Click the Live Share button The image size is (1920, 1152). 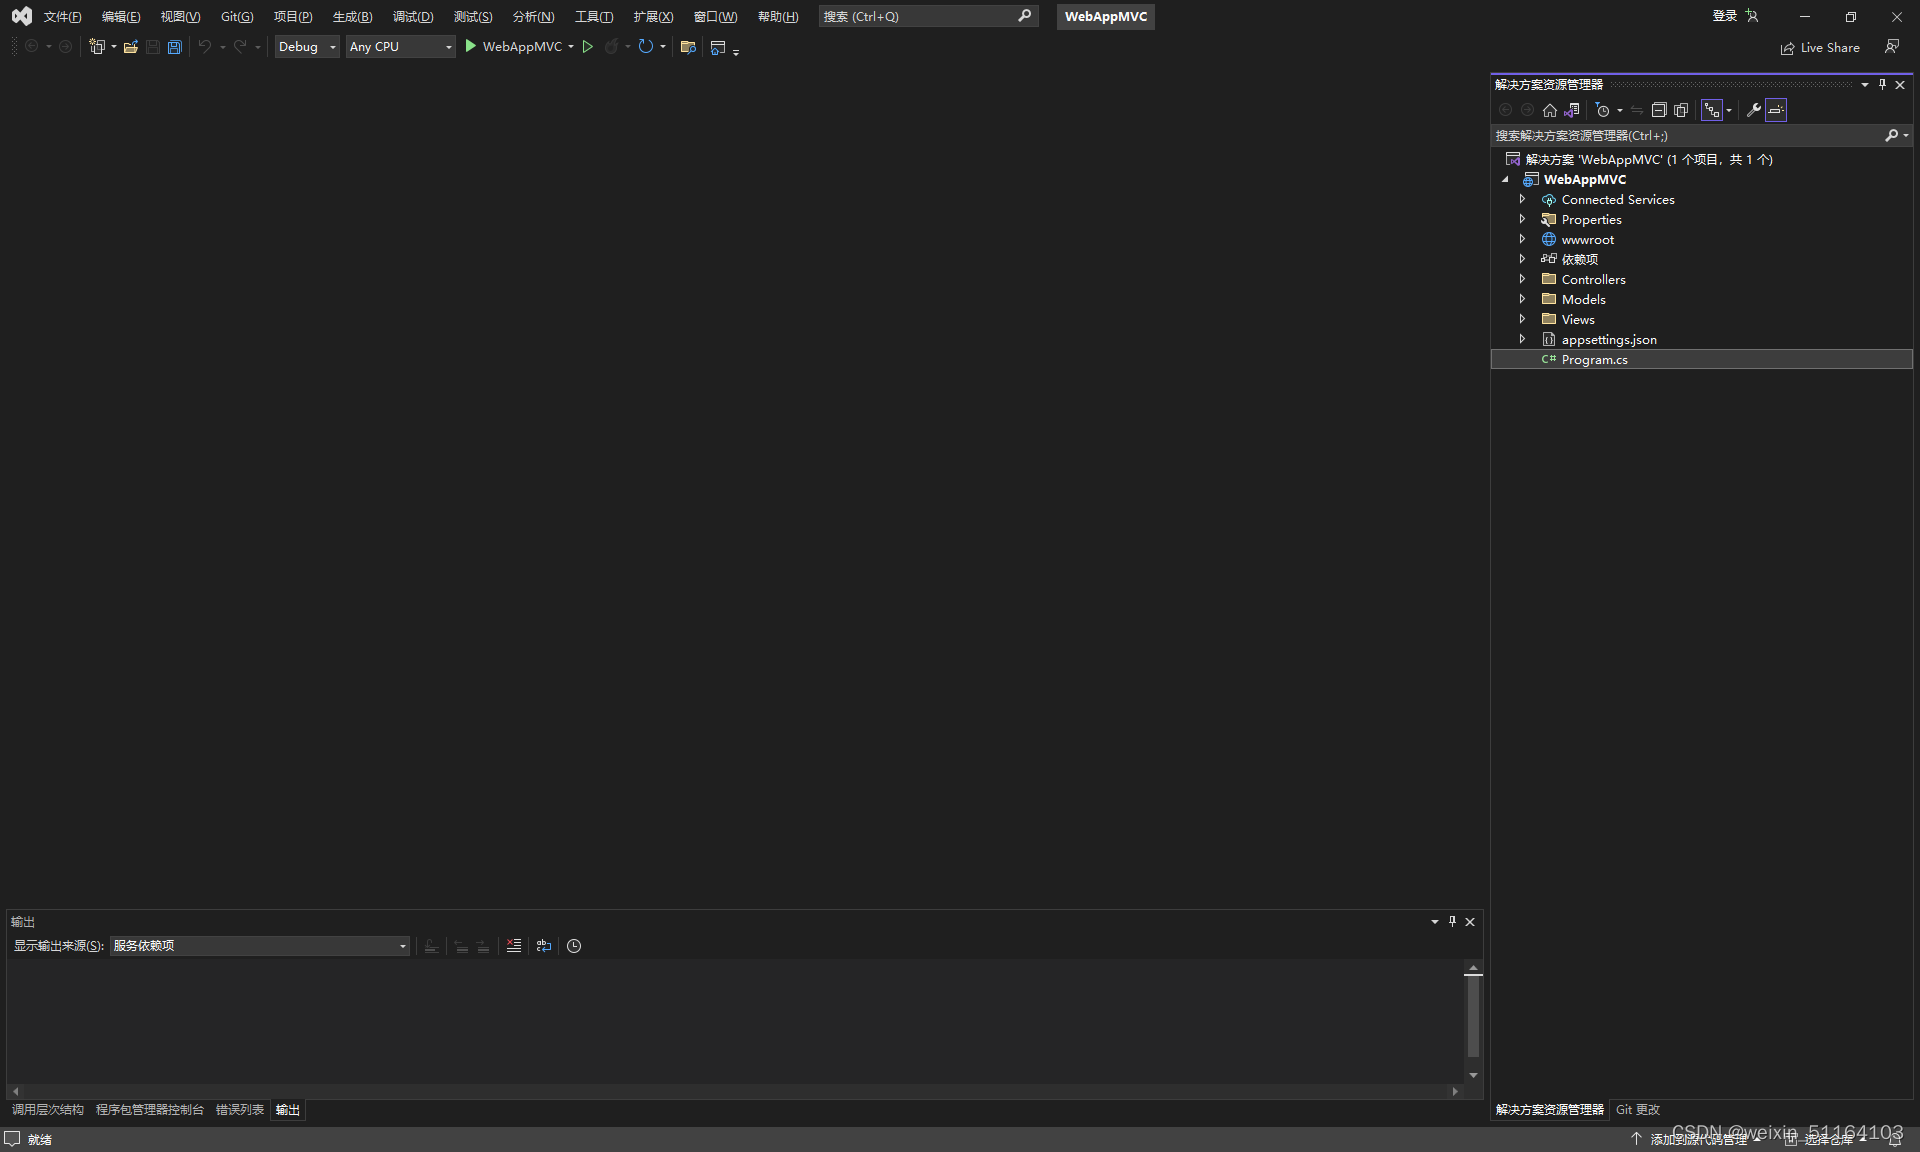[1820, 48]
